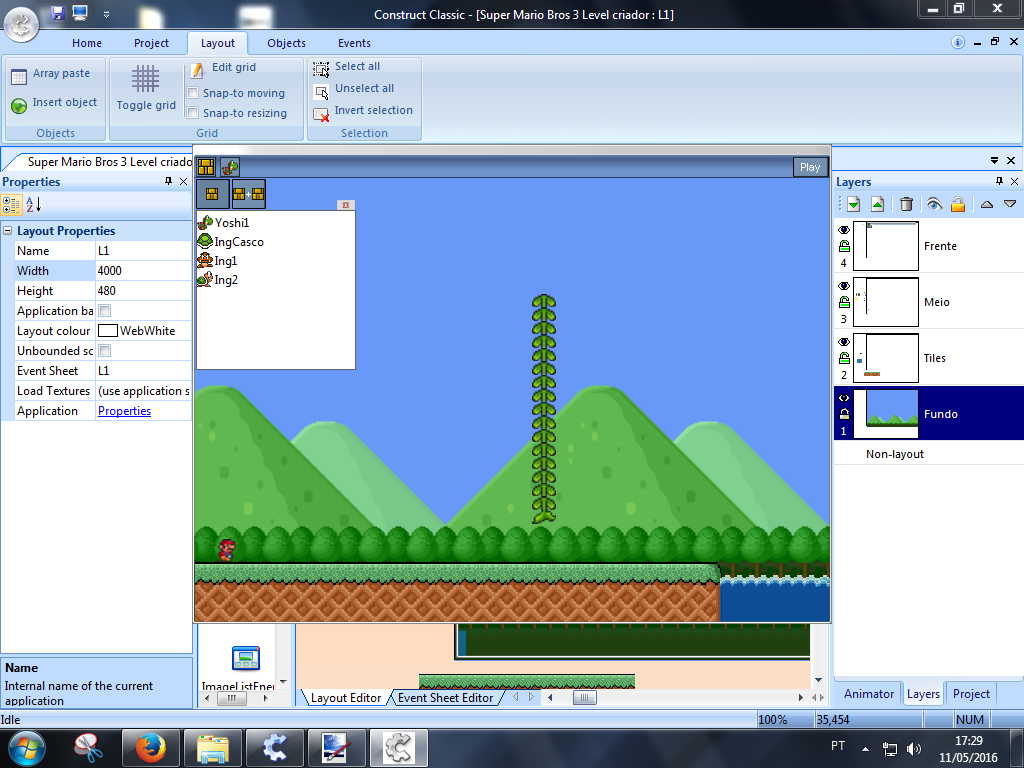Toggle the Application background checkbox
1024x768 pixels.
click(x=104, y=311)
